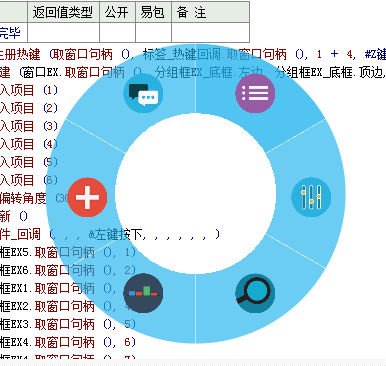
Task: Click the red plus add icon
Action: pyautogui.click(x=87, y=197)
